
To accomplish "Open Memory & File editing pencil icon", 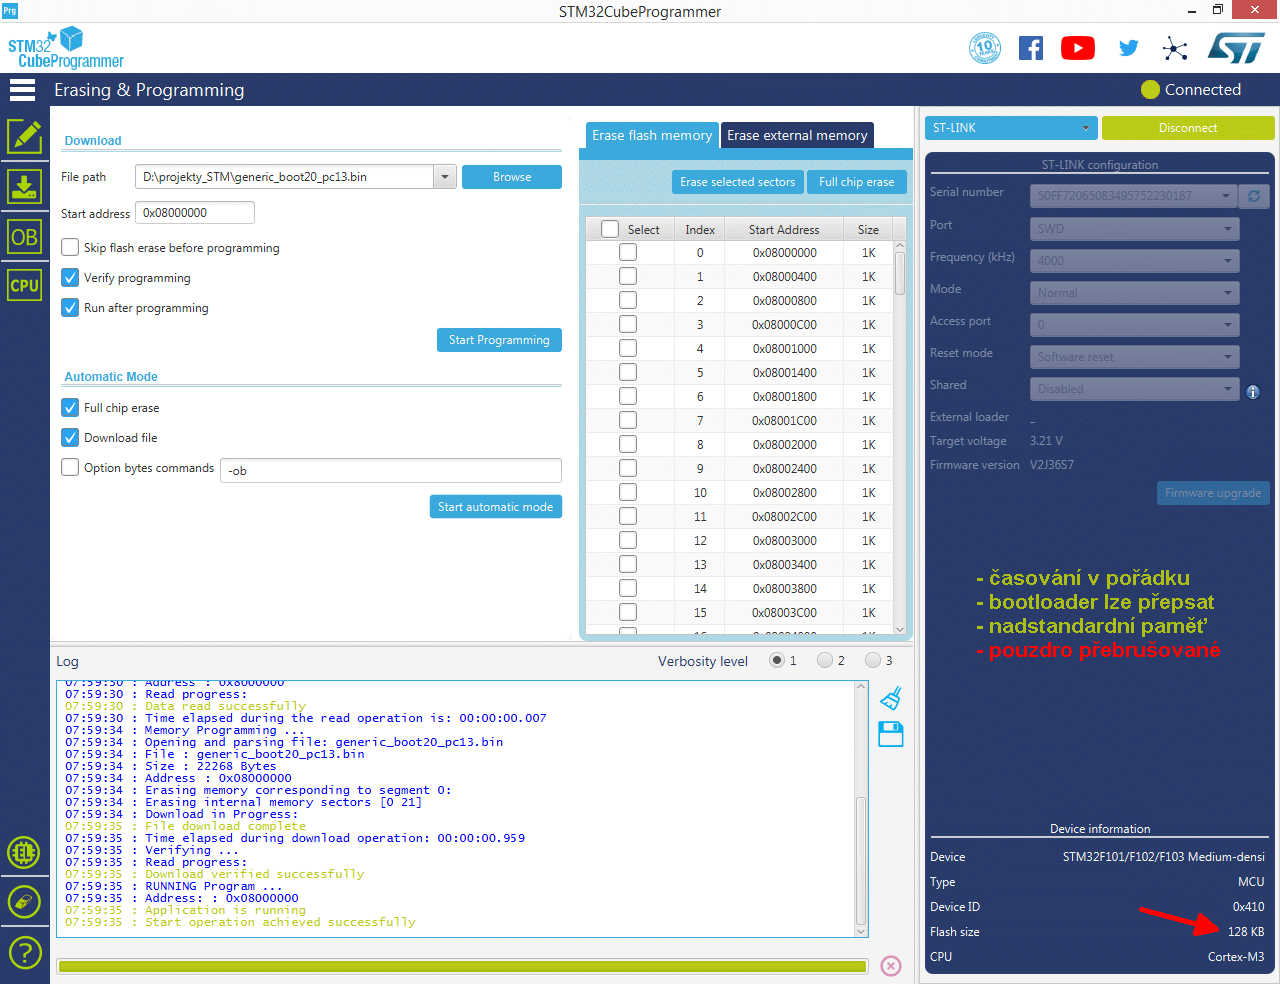I will [24, 136].
